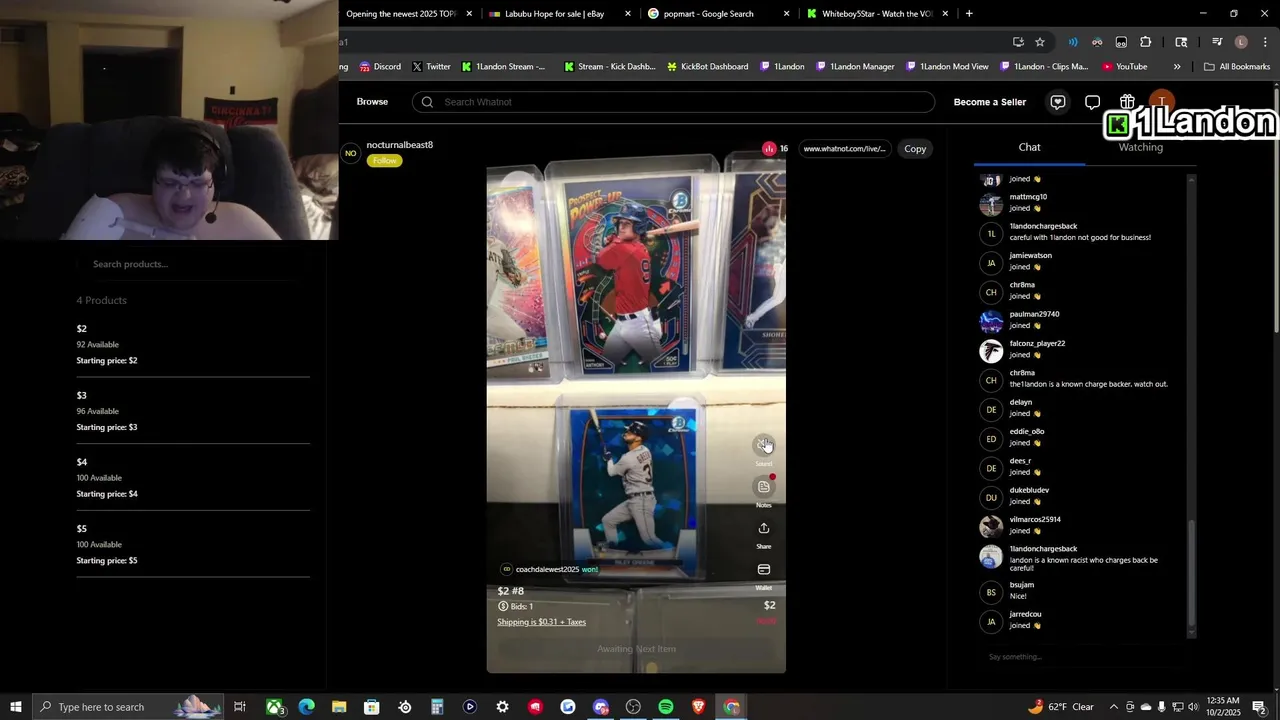This screenshot has height=720, width=1280.
Task: Open Spotify from the taskbar
Action: point(666,707)
